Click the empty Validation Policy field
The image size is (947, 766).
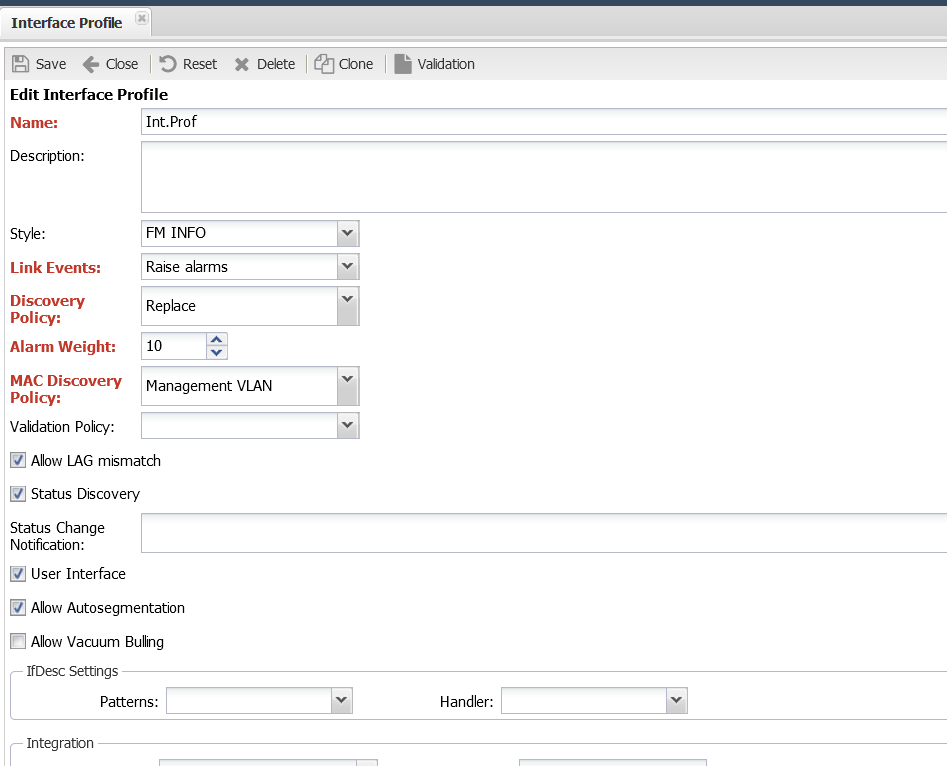tap(239, 425)
